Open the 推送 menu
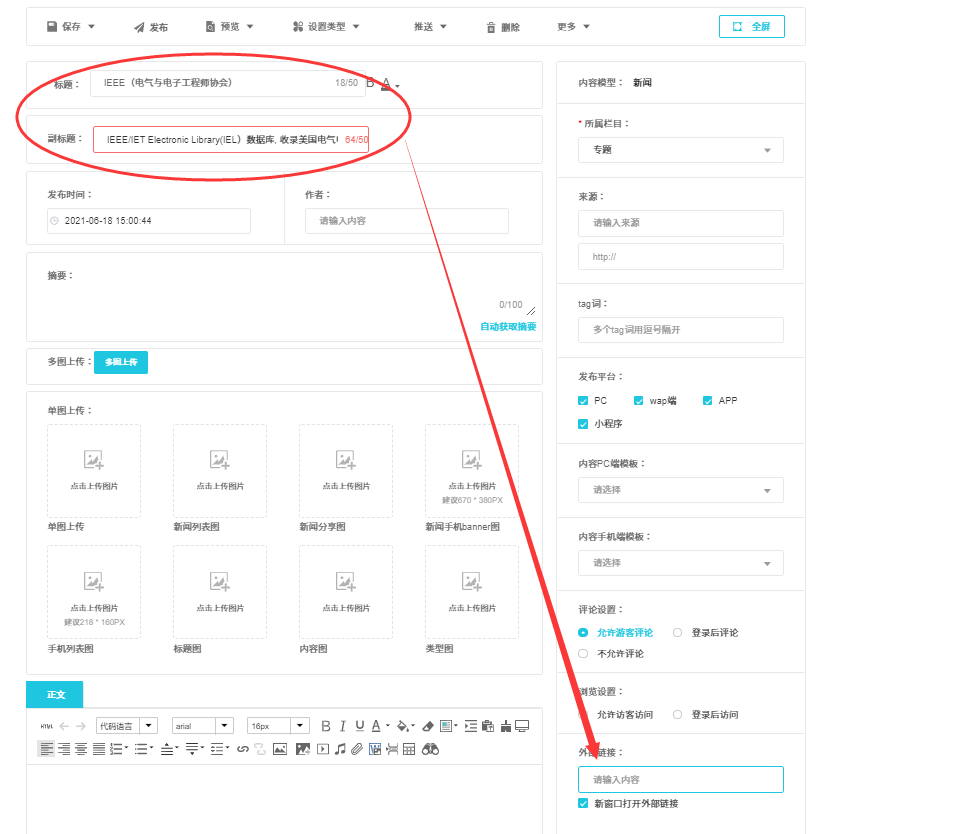This screenshot has height=834, width=967. tap(430, 27)
